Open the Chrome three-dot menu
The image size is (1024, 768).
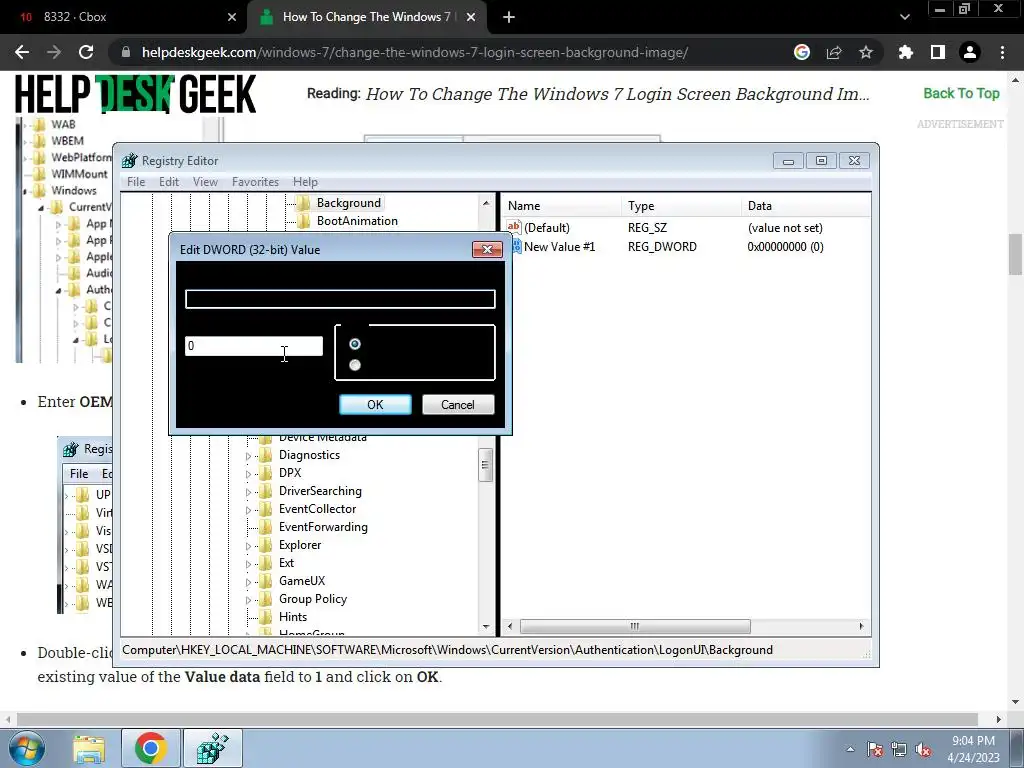[x=1002, y=52]
